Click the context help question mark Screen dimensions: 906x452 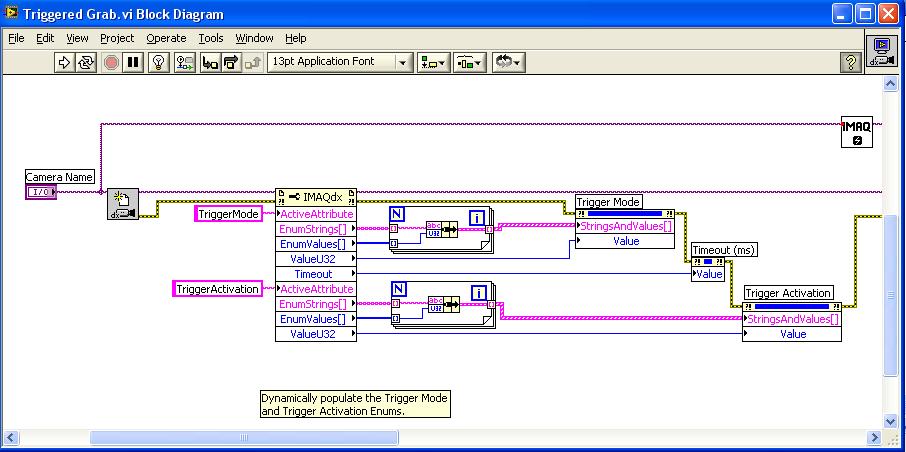coord(851,62)
